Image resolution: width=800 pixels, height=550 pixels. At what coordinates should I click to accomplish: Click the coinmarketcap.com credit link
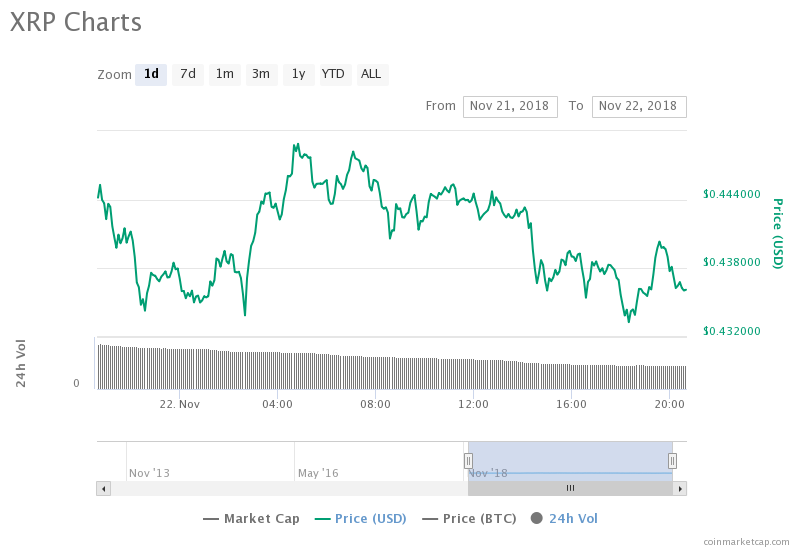(x=746, y=542)
